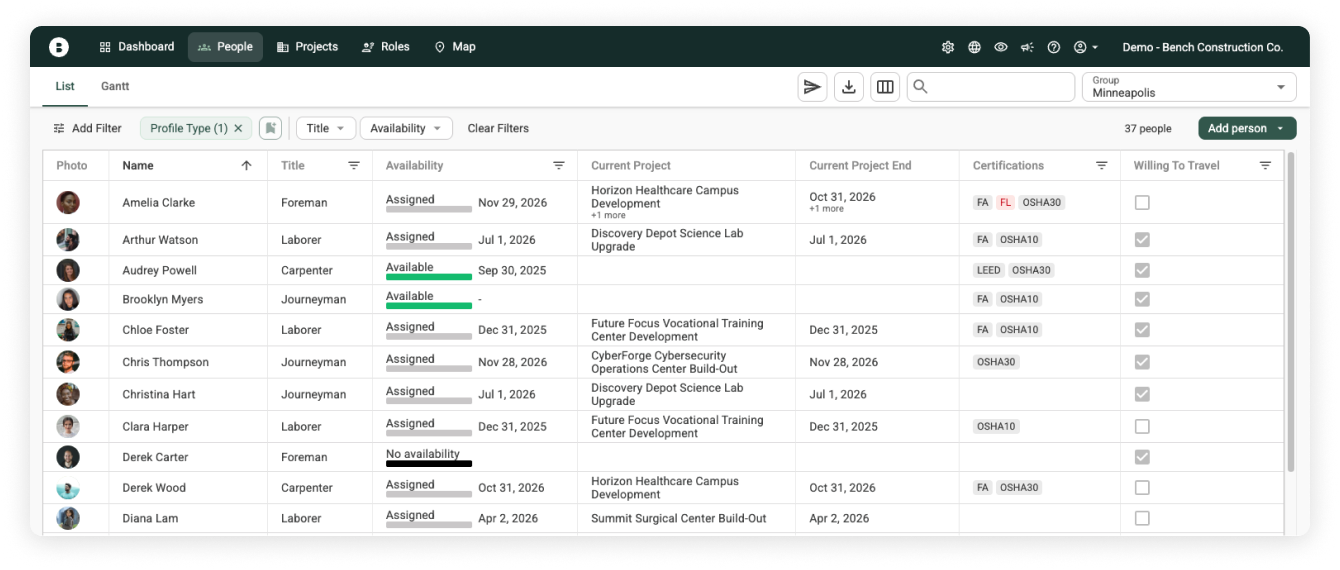The height and width of the screenshot is (570, 1340).
Task: Check Willing To Travel for Amelia Clarke
Action: pos(1142,203)
